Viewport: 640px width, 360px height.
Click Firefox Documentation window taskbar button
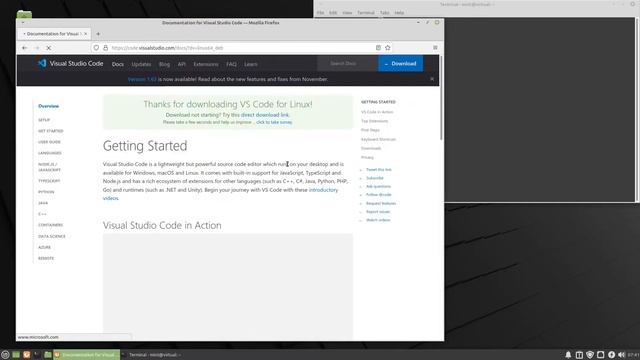coord(87,355)
